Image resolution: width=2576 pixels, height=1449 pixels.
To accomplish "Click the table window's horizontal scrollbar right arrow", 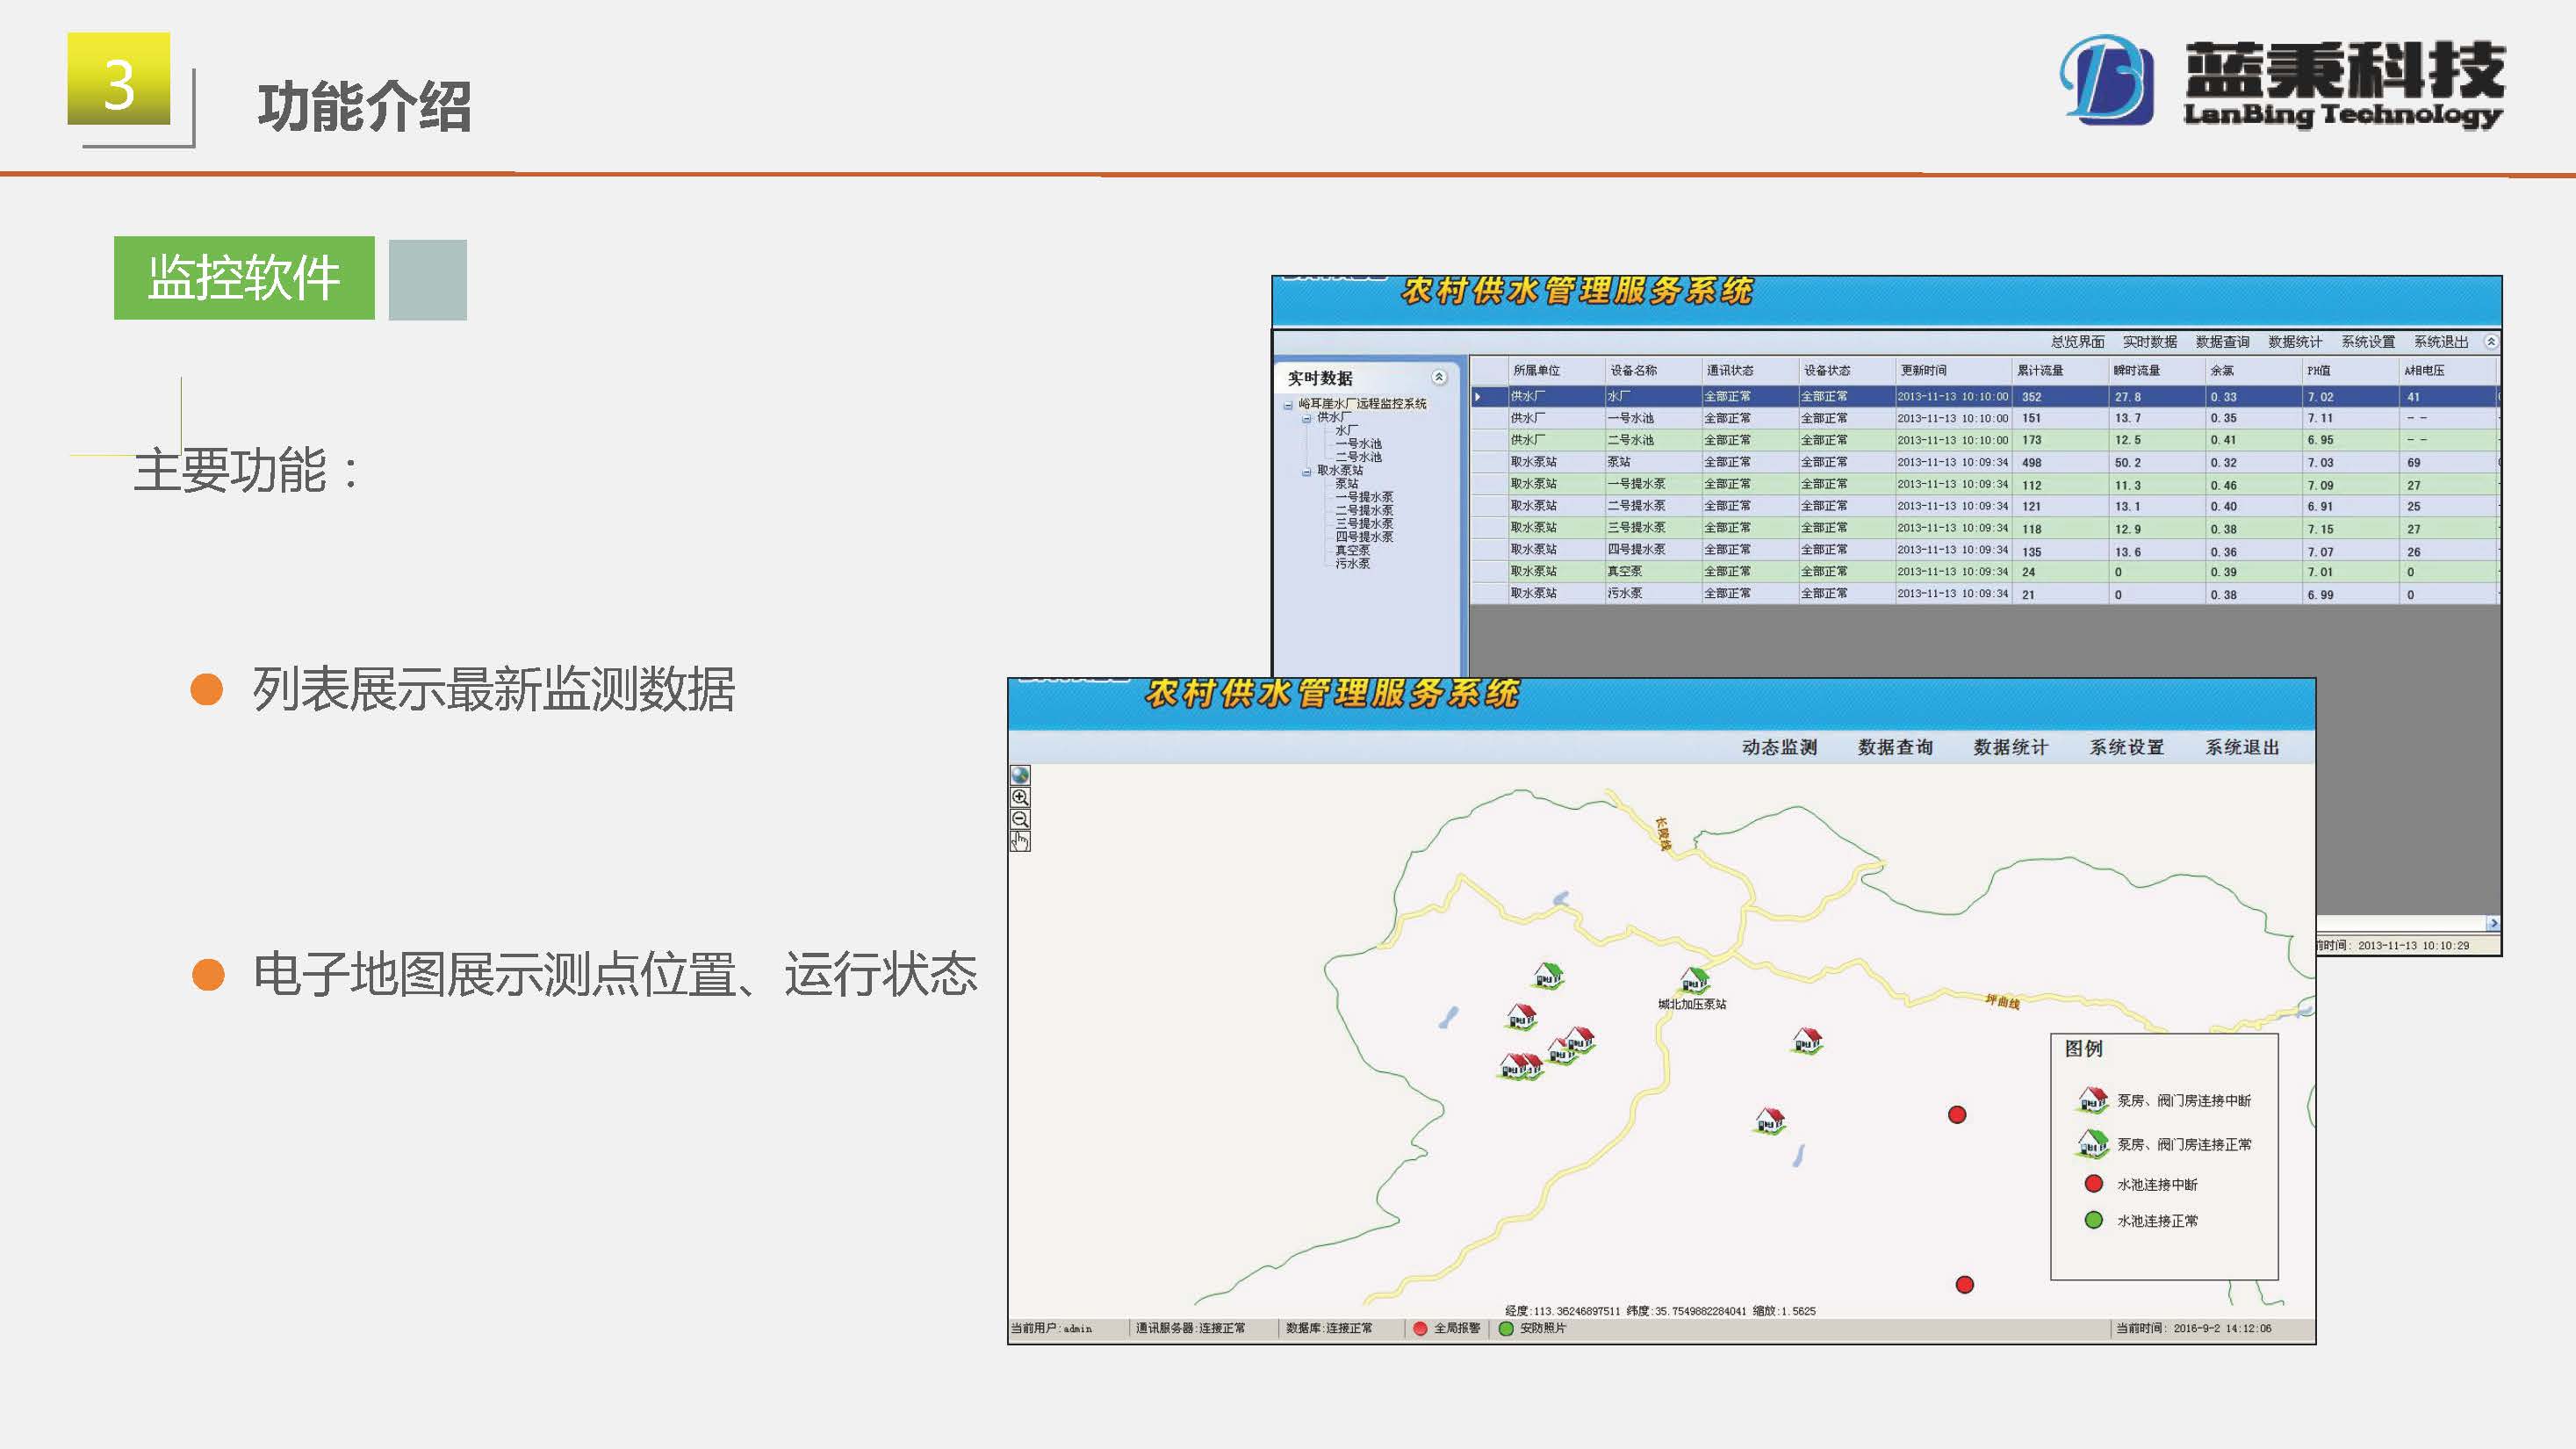I will 2493,923.
